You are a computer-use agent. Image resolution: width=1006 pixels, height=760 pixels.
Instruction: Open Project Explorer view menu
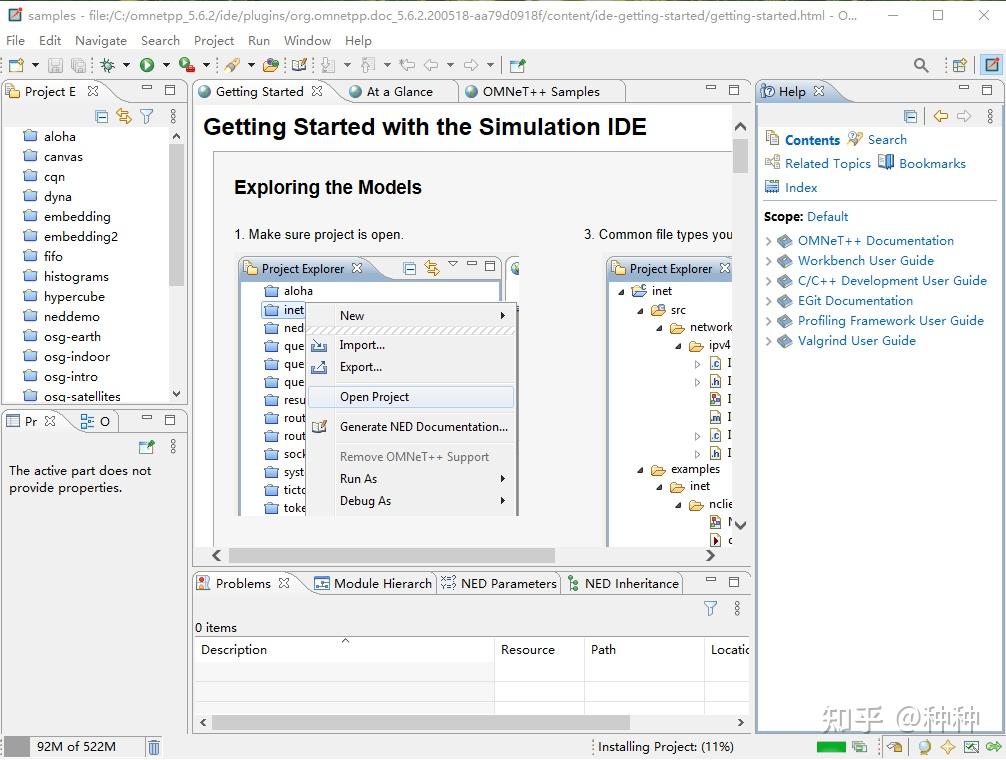(173, 116)
